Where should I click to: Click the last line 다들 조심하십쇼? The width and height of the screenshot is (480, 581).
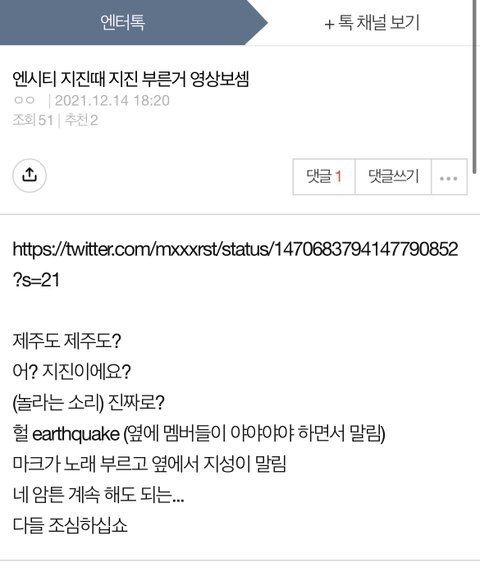(x=70, y=525)
